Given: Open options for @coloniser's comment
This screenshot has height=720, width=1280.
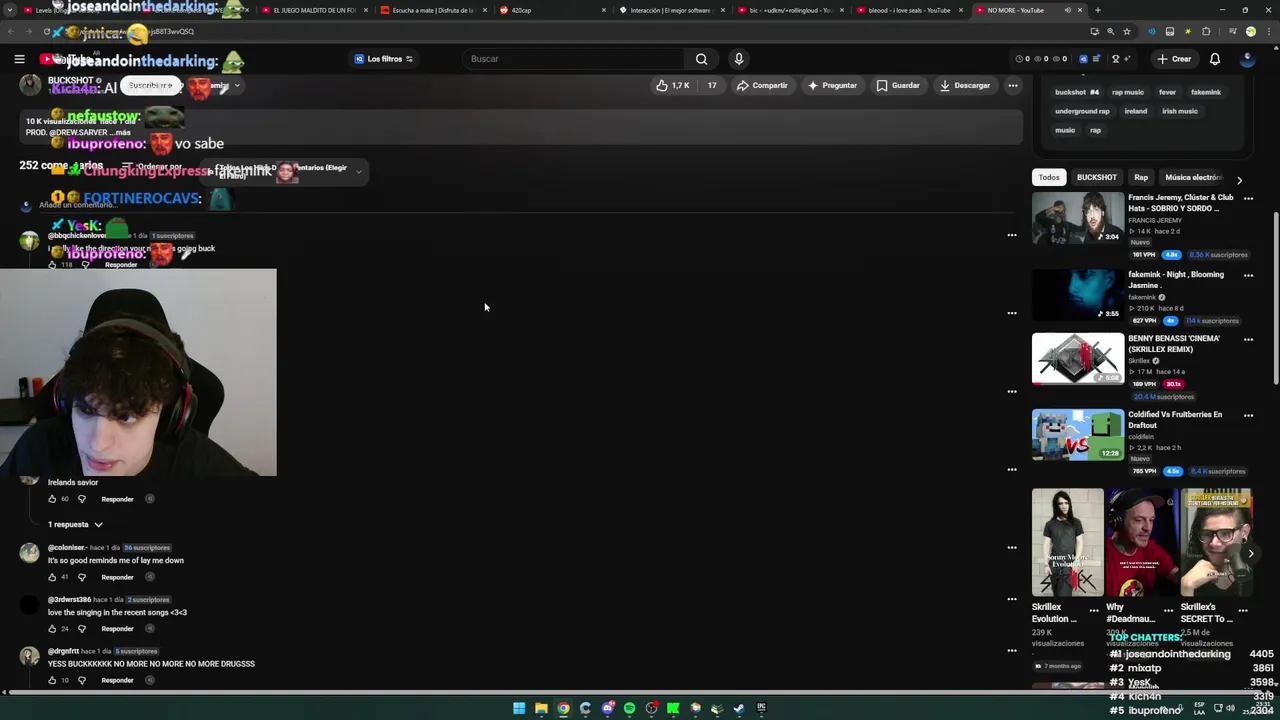Looking at the screenshot, I should (x=1012, y=548).
